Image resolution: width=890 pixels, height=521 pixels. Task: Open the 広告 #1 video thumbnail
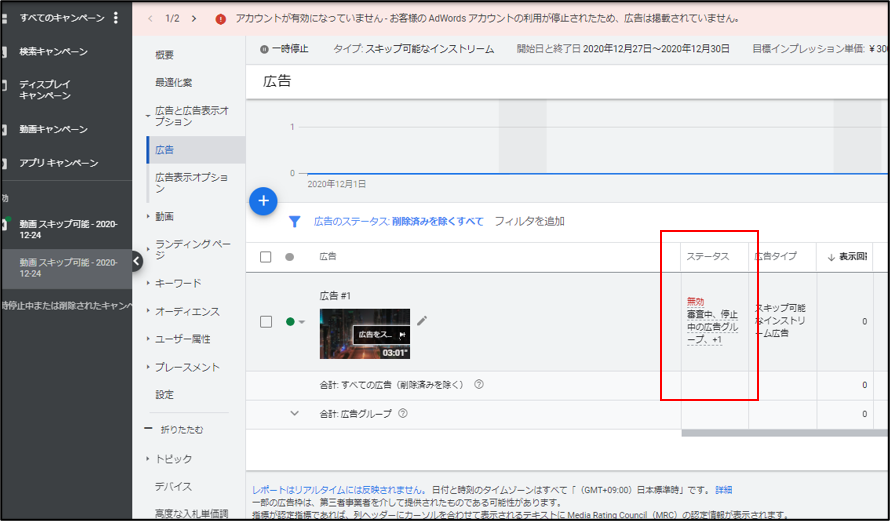point(365,334)
